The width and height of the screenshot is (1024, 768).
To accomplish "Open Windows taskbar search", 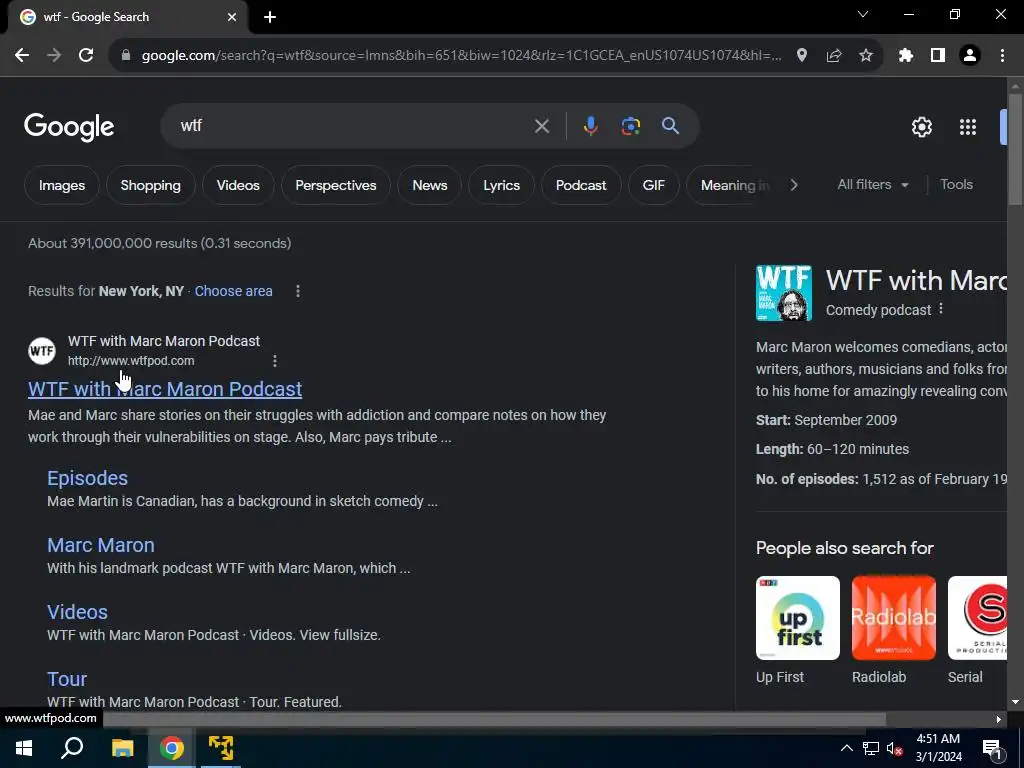I will pos(72,748).
